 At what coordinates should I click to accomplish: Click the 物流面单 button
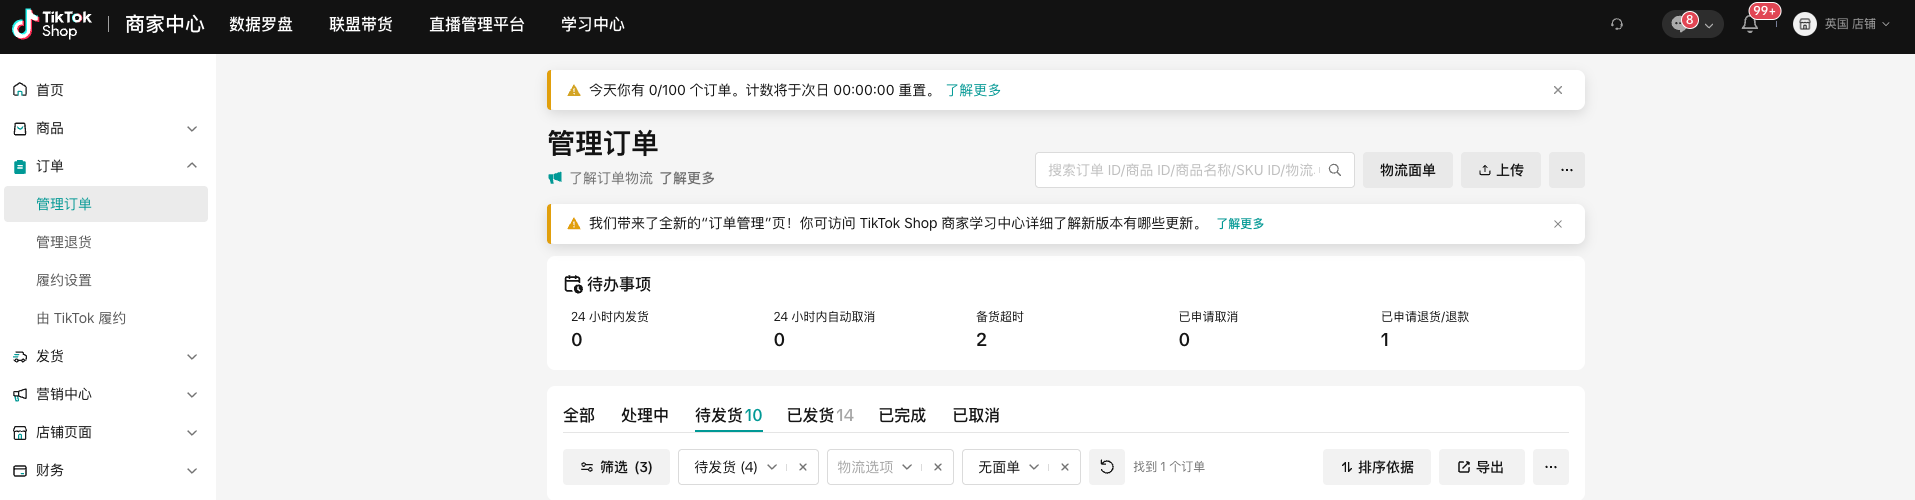tap(1407, 170)
